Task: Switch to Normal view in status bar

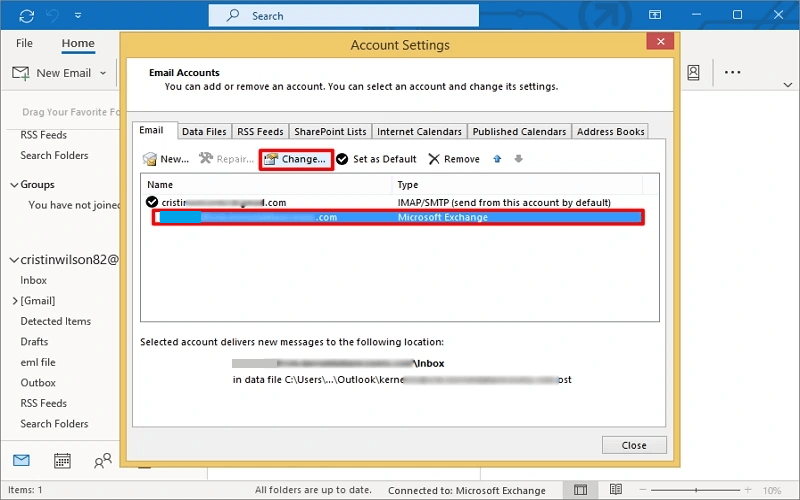Action: point(580,490)
